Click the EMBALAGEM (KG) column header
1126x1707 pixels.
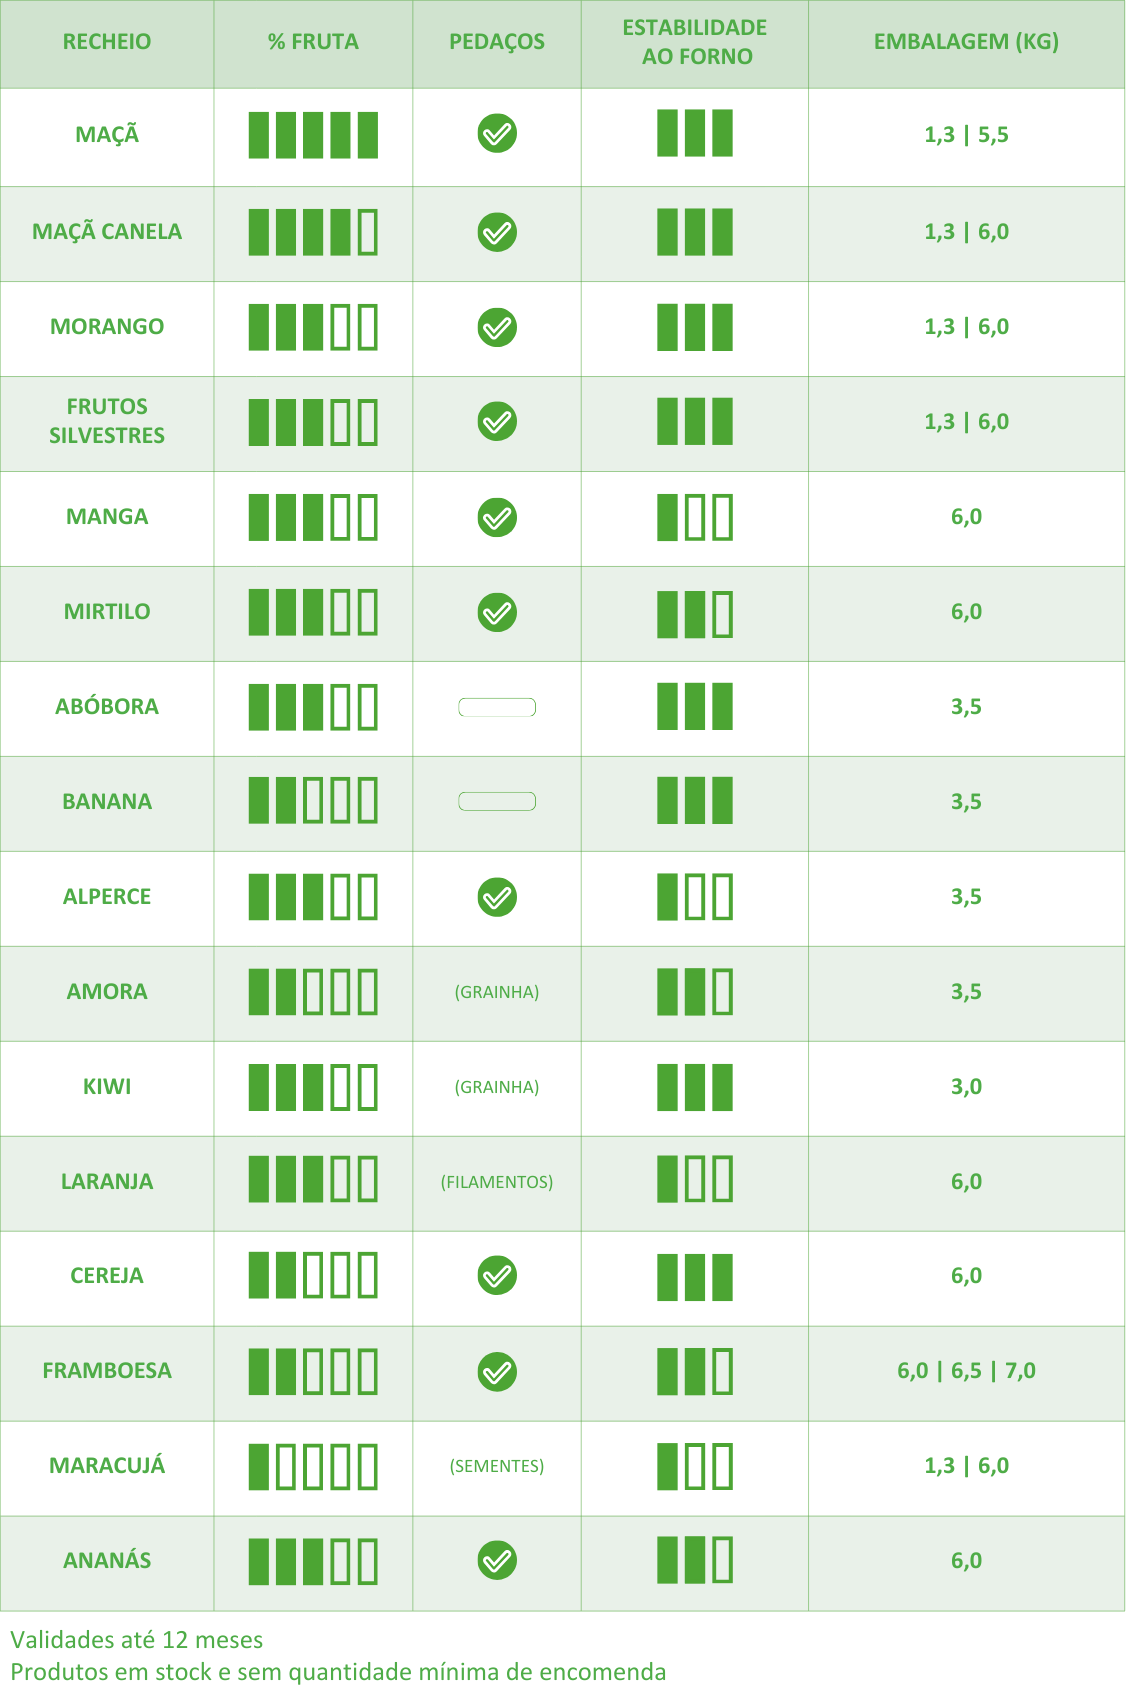966,42
